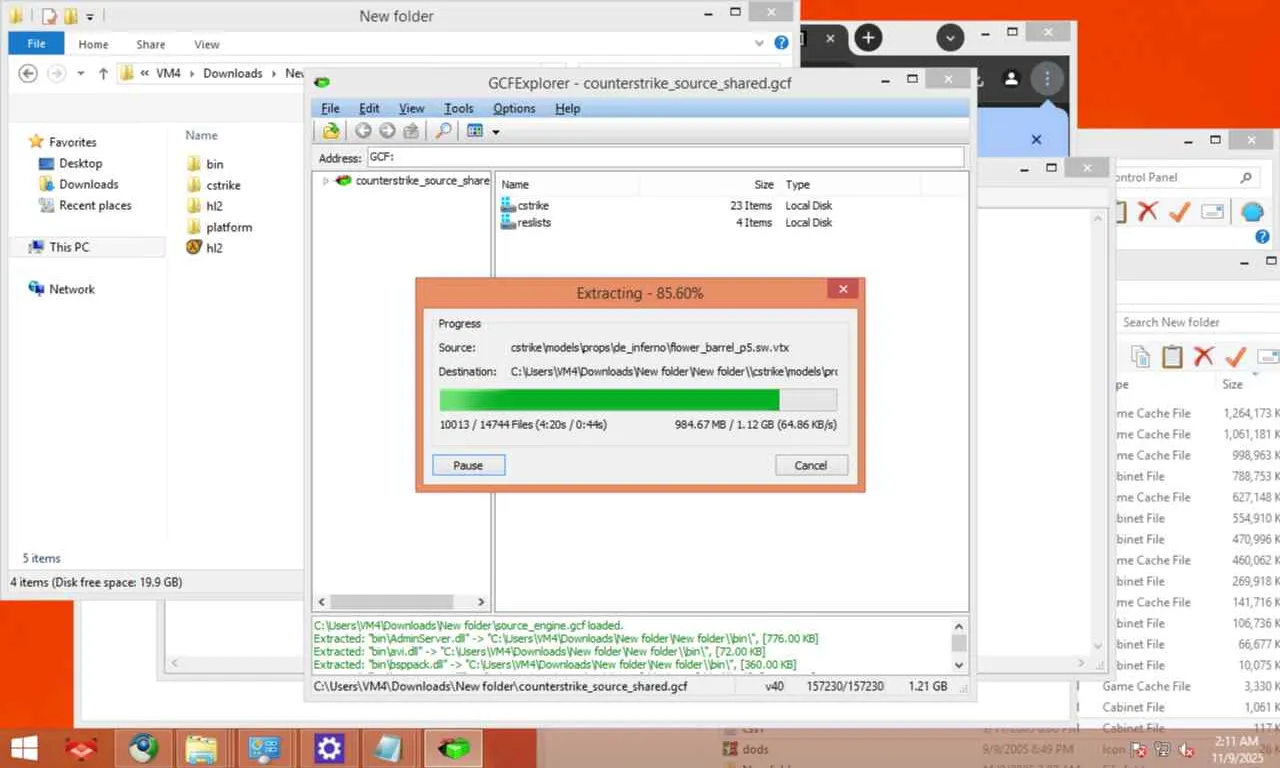The width and height of the screenshot is (1280, 768).
Task: Open the gear settings app on taskbar
Action: click(329, 748)
